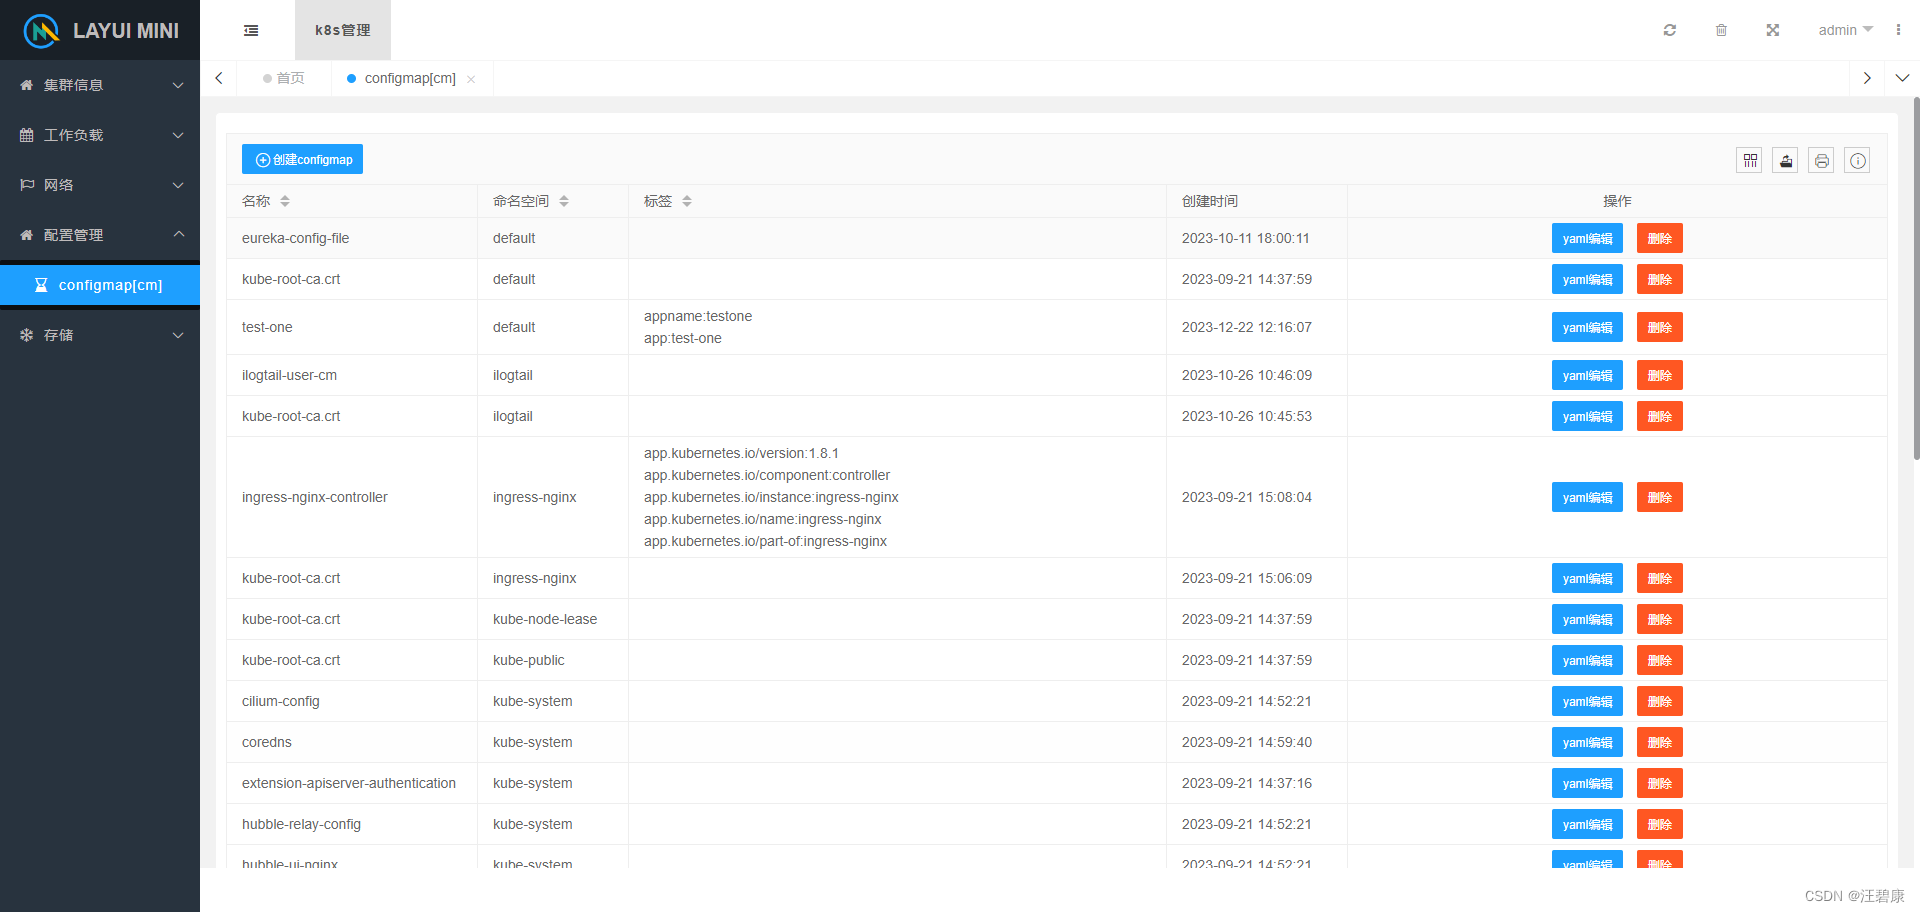The height and width of the screenshot is (912, 1920).
Task: Select the kube-public namespace cell
Action: click(x=553, y=660)
